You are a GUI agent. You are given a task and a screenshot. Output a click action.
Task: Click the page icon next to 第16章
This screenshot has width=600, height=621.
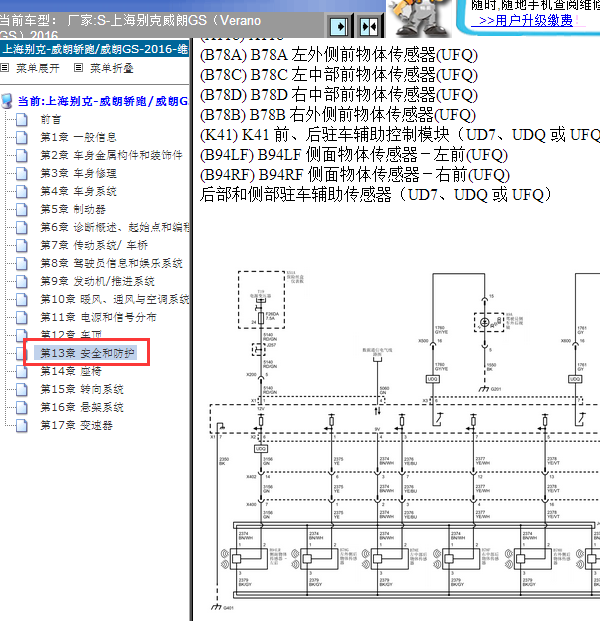[22, 408]
